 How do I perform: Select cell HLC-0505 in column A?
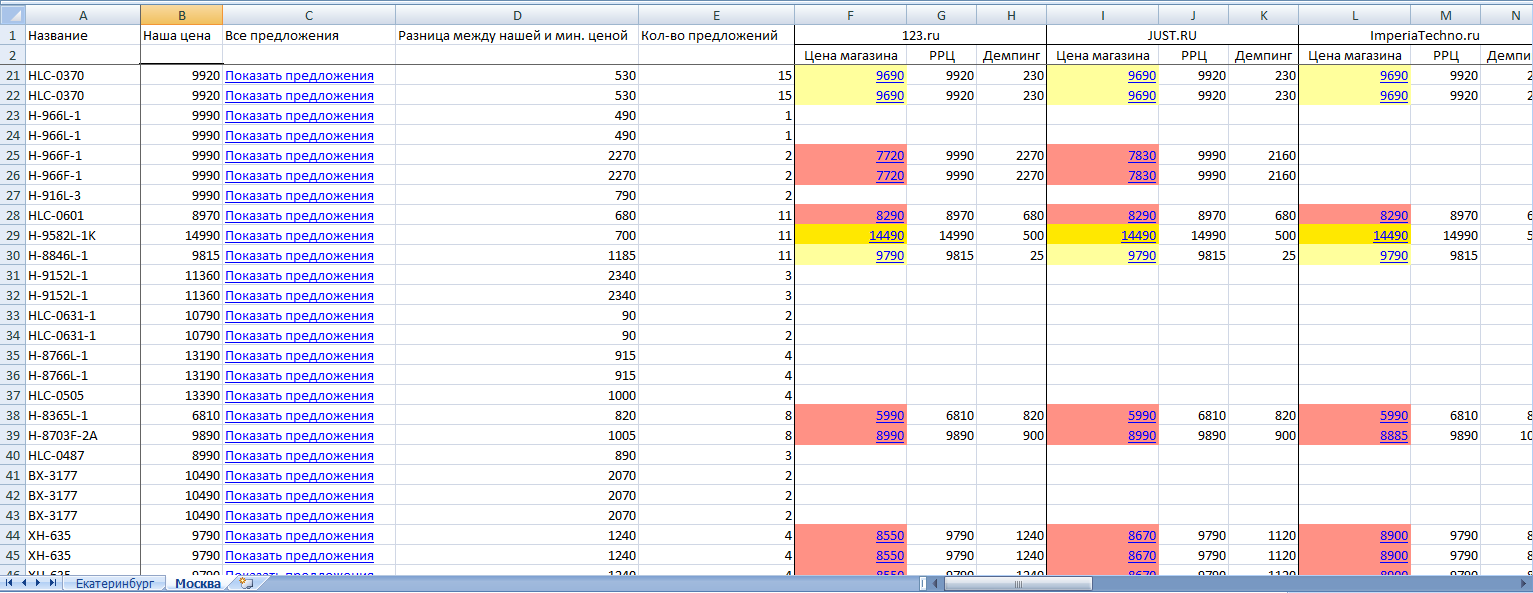click(x=83, y=395)
